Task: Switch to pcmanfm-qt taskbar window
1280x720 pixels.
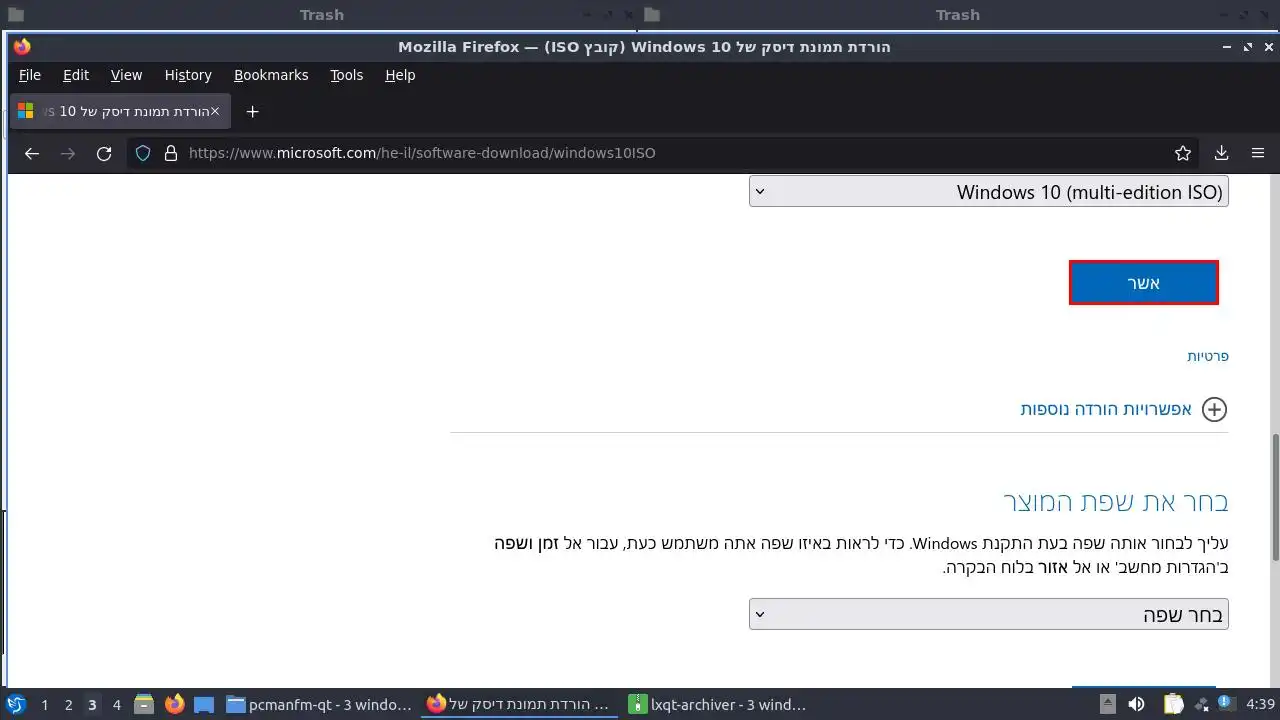Action: 319,705
